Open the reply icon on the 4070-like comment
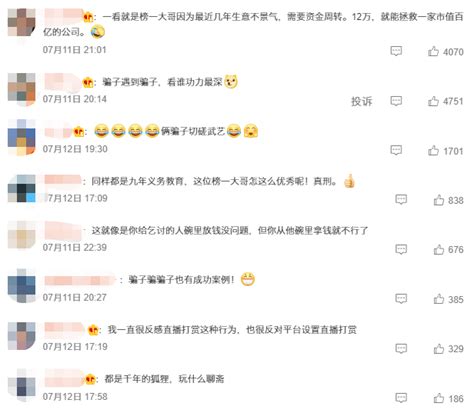The width and height of the screenshot is (474, 413). pyautogui.click(x=396, y=51)
